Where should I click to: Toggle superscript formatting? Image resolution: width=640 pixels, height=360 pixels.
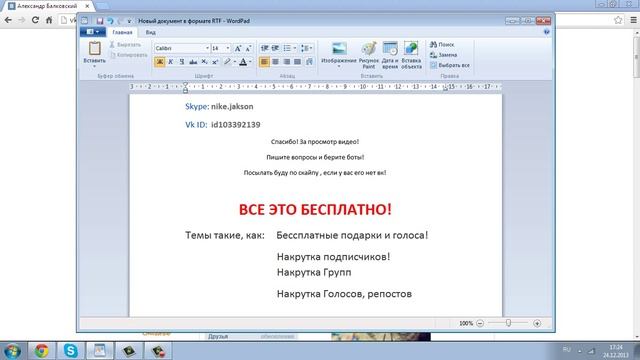[x=215, y=62]
